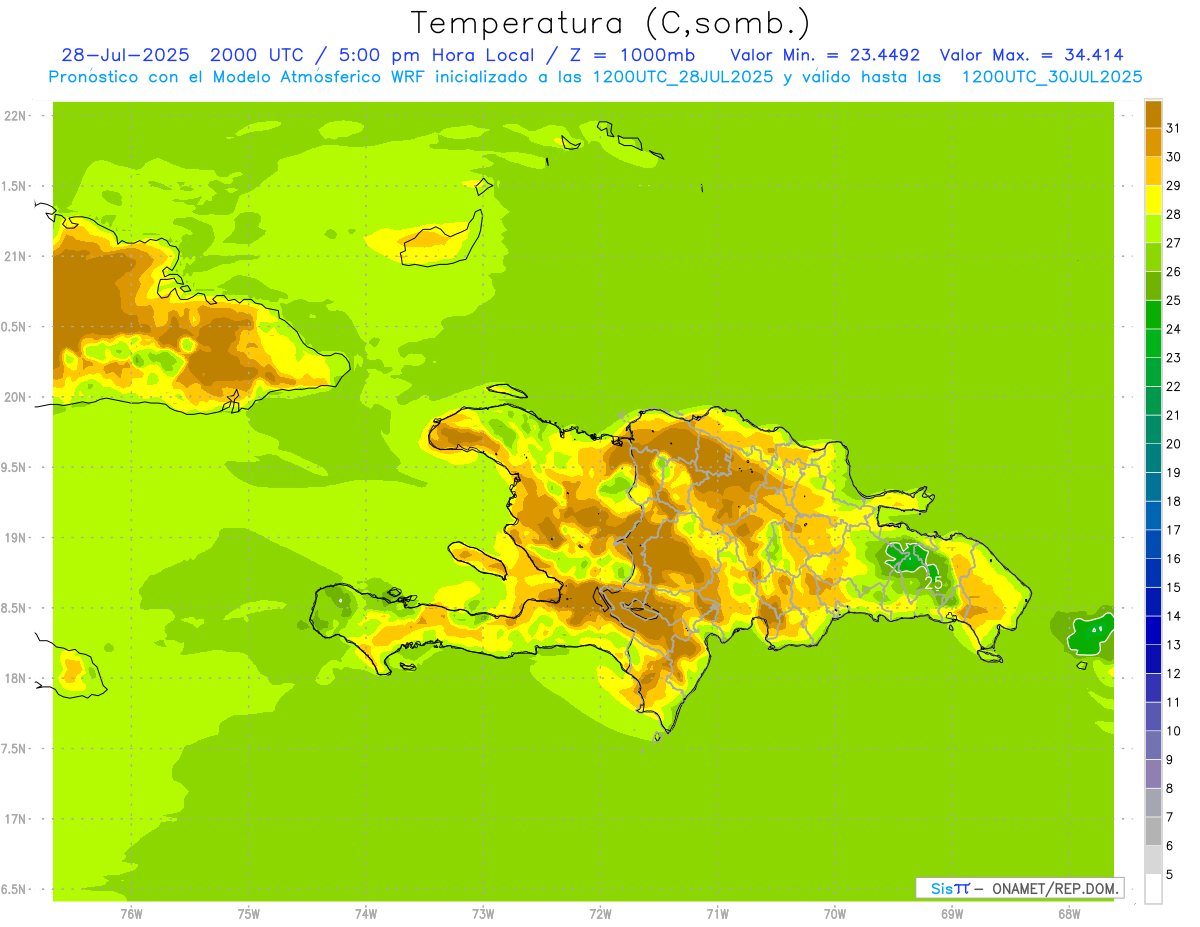Click the legend color band between 6 and 7
The image size is (1200, 927).
pyautogui.click(x=1153, y=832)
